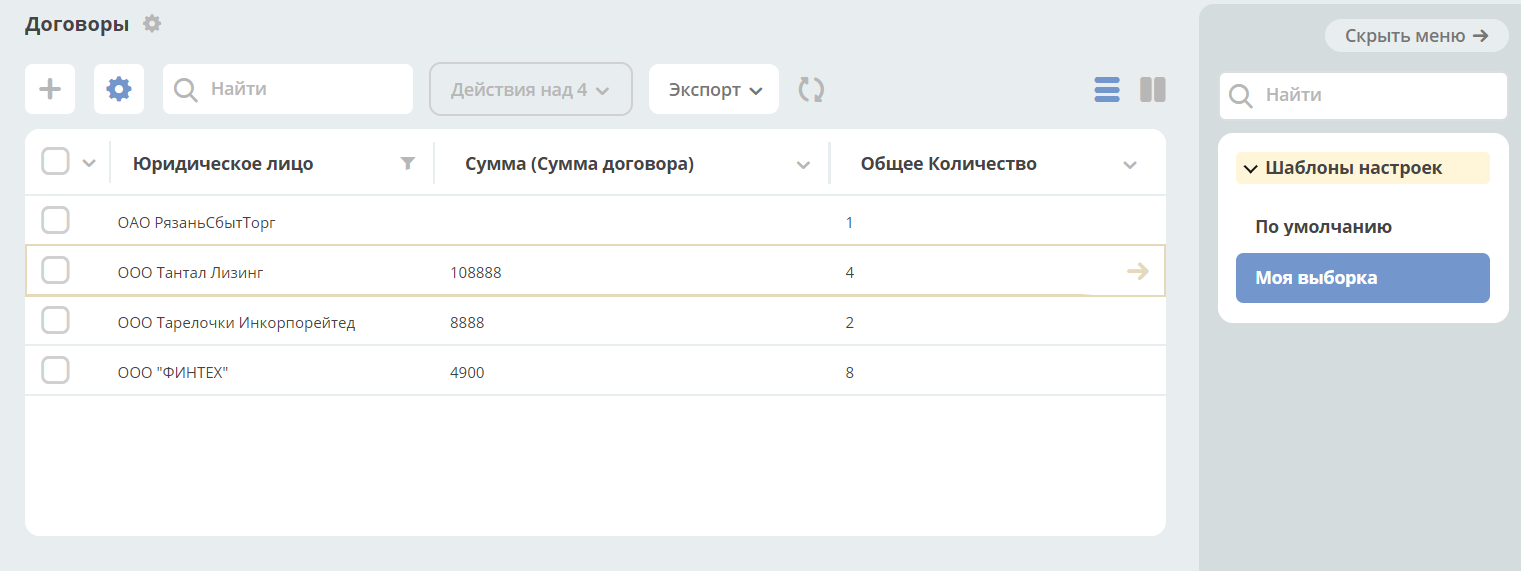Click quantity 8 in ФИНТЕХ row
The height and width of the screenshot is (571, 1521).
850,372
